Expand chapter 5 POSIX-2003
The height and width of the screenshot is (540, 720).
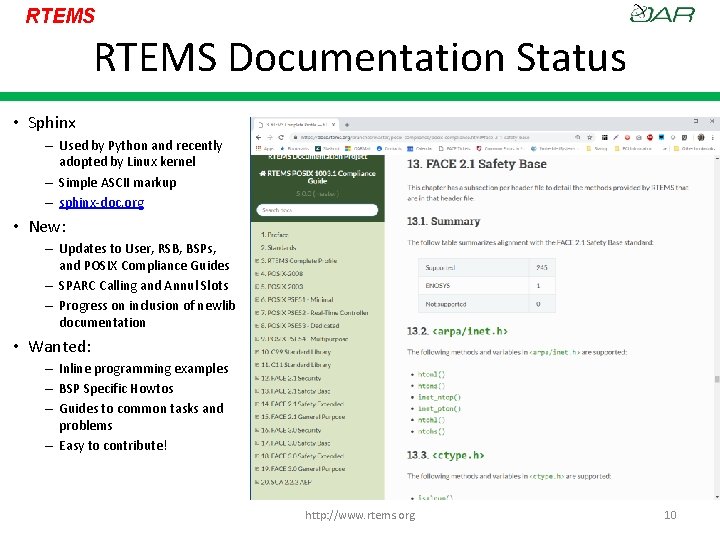pos(257,286)
